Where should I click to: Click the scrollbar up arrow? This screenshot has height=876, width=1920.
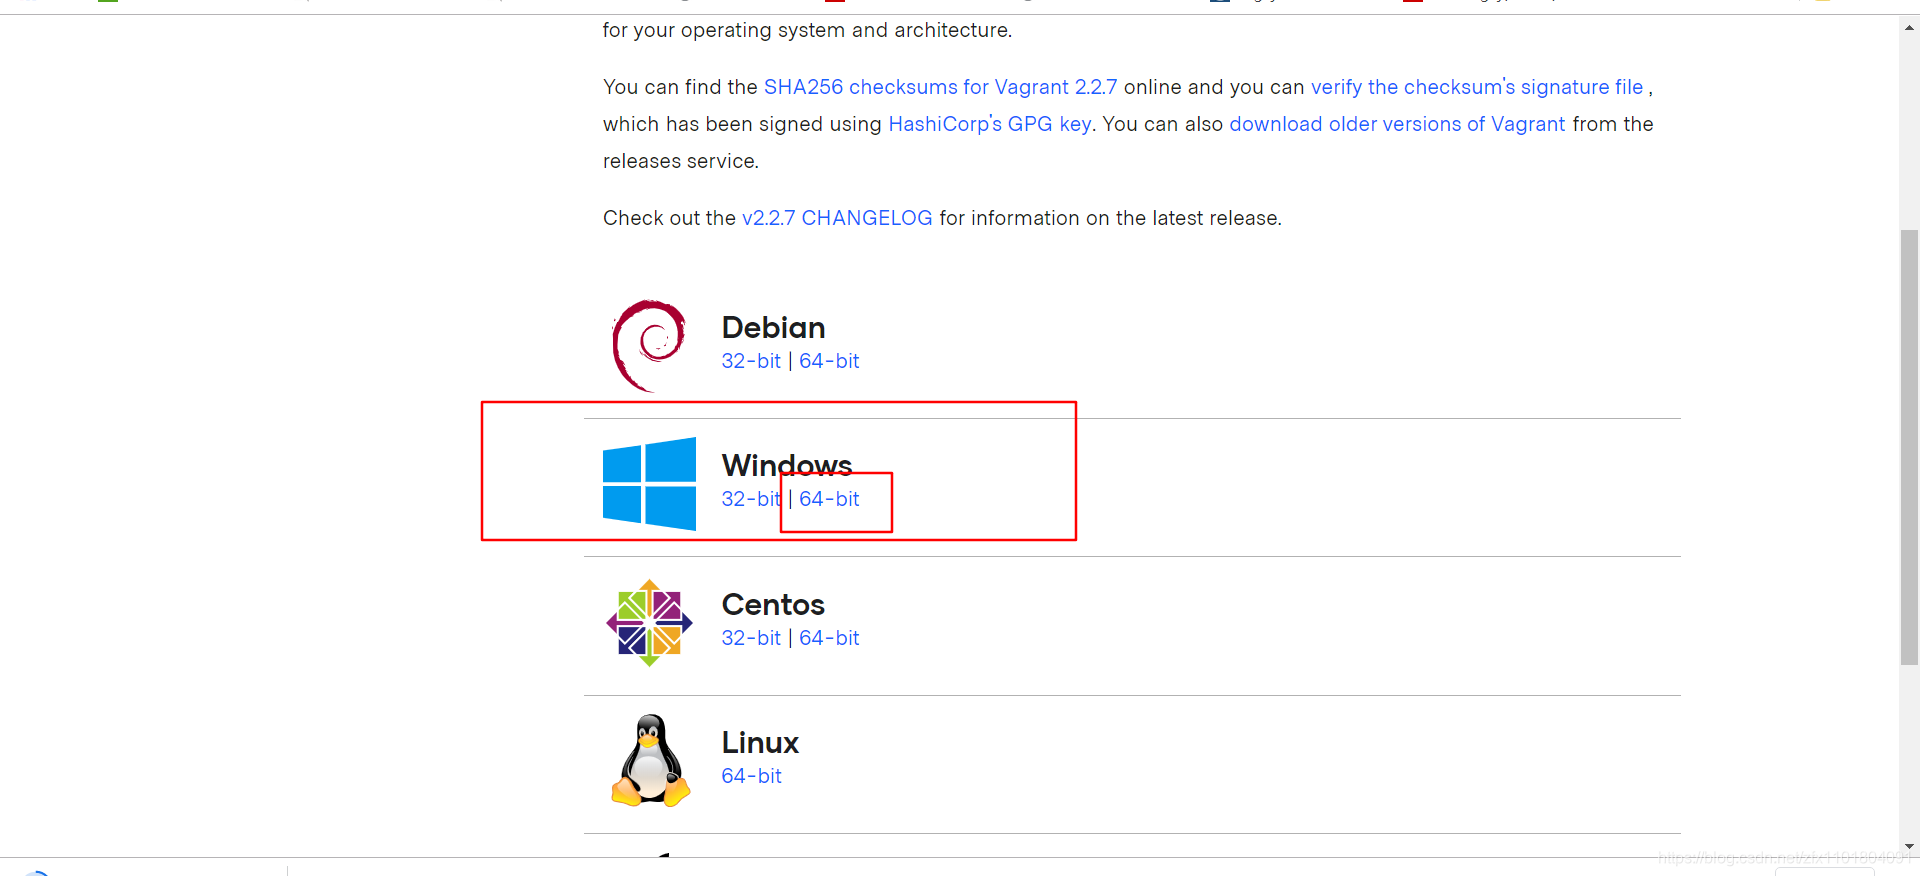1909,27
